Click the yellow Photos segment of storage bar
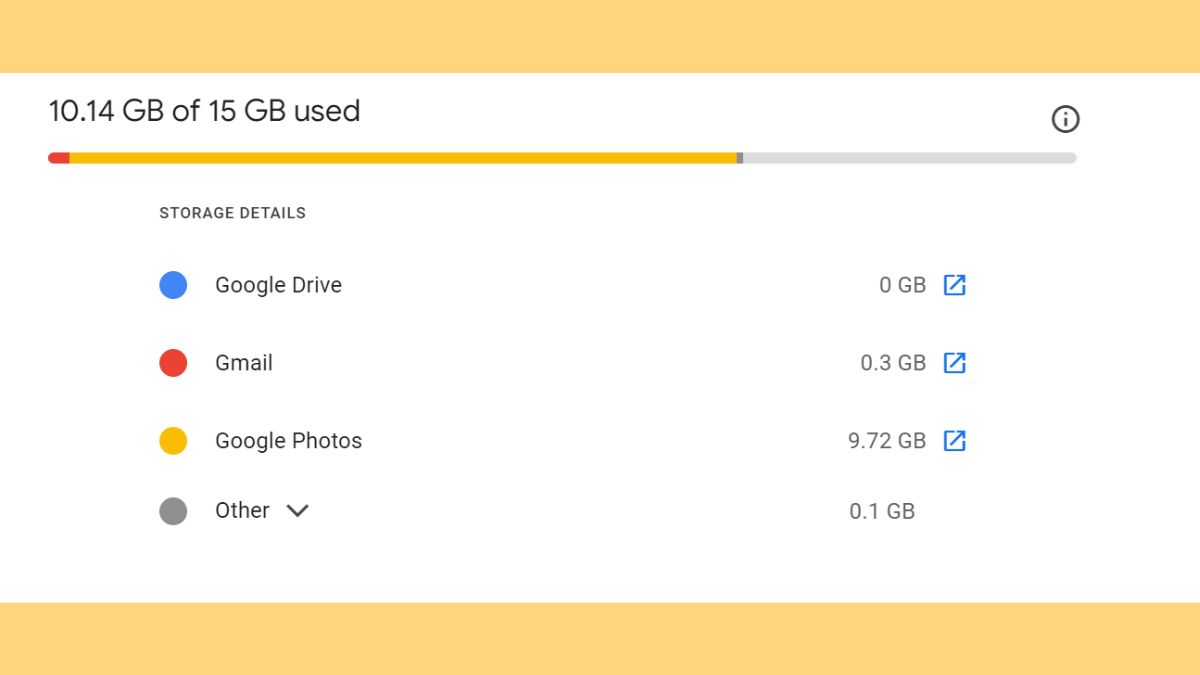 pyautogui.click(x=400, y=158)
